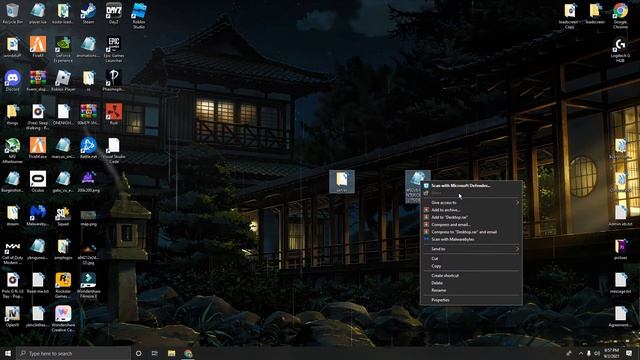Open Cortana from the taskbar
Screen dimensions: 640x360
[x=138, y=353]
